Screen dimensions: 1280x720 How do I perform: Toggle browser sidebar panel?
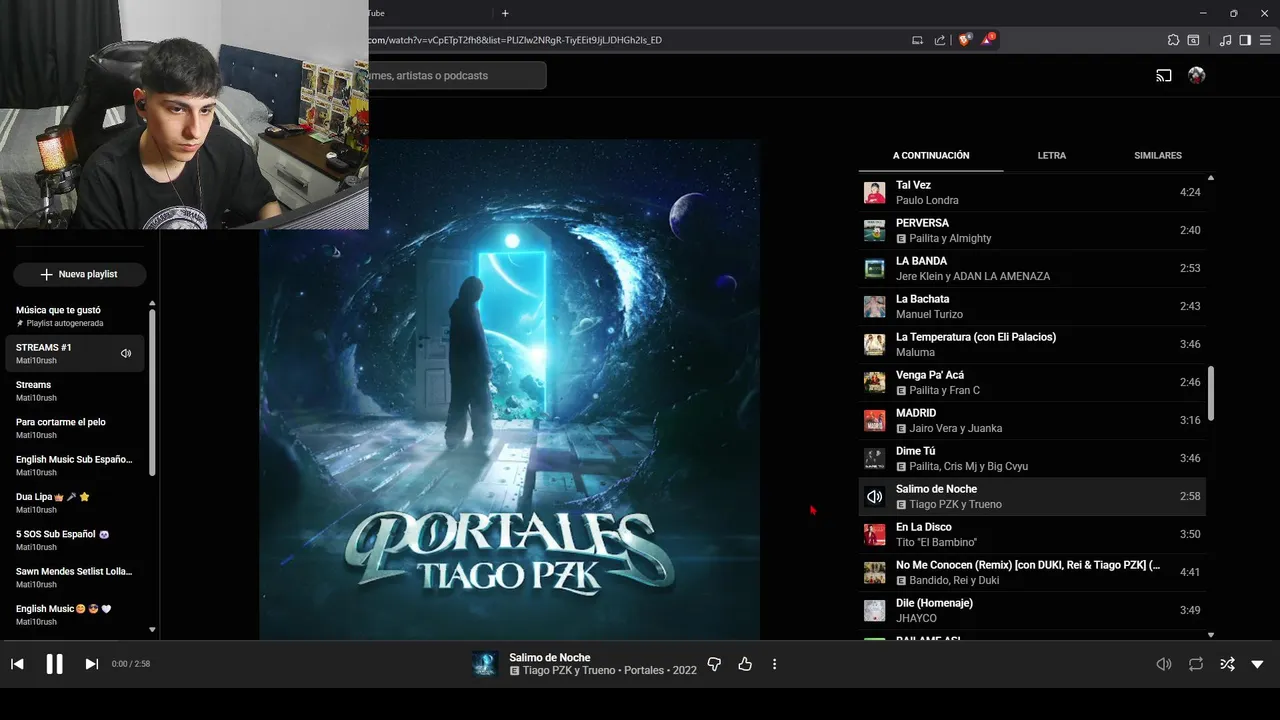(1245, 40)
